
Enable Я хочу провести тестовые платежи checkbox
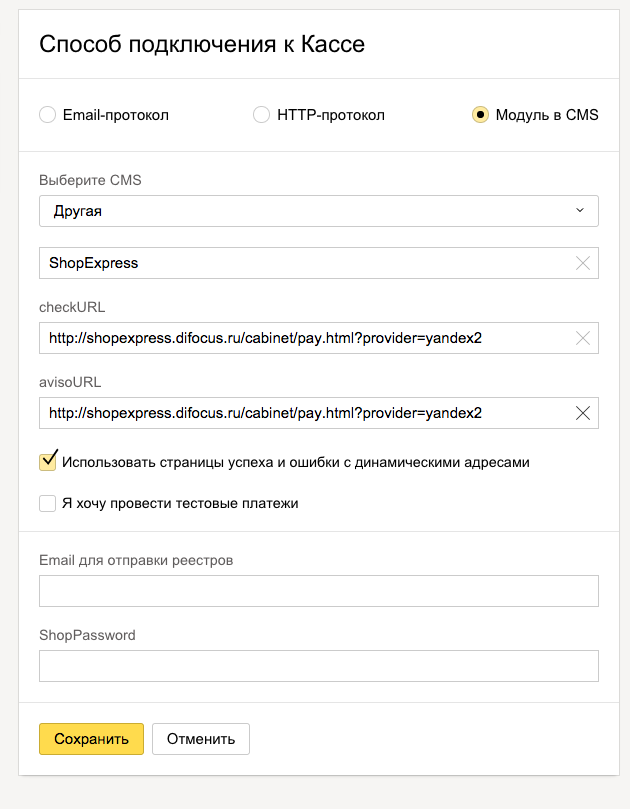[47, 503]
